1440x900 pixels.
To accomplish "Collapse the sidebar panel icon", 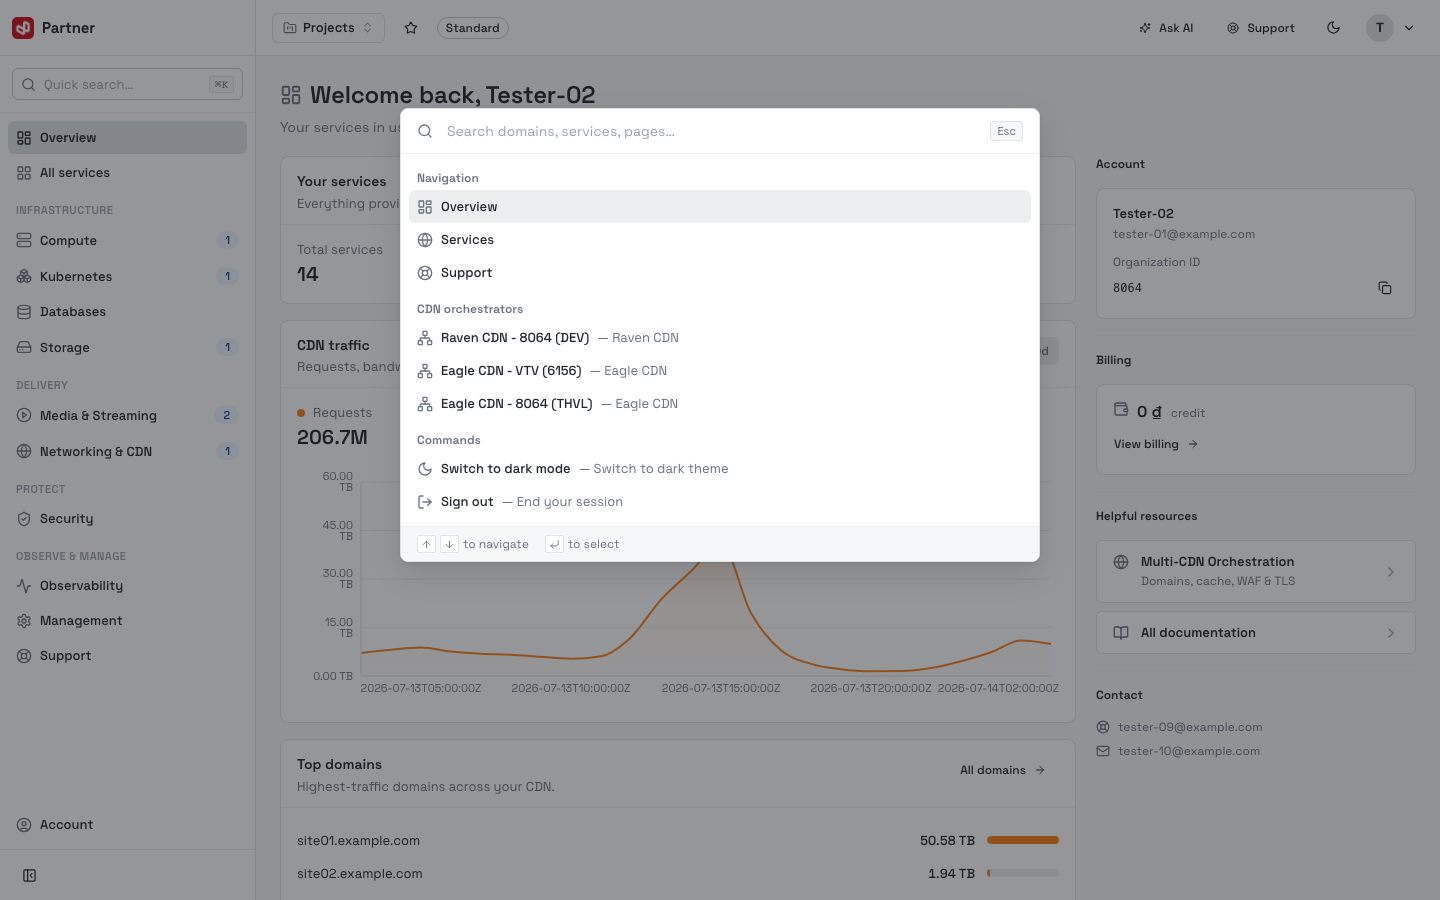I will (30, 876).
